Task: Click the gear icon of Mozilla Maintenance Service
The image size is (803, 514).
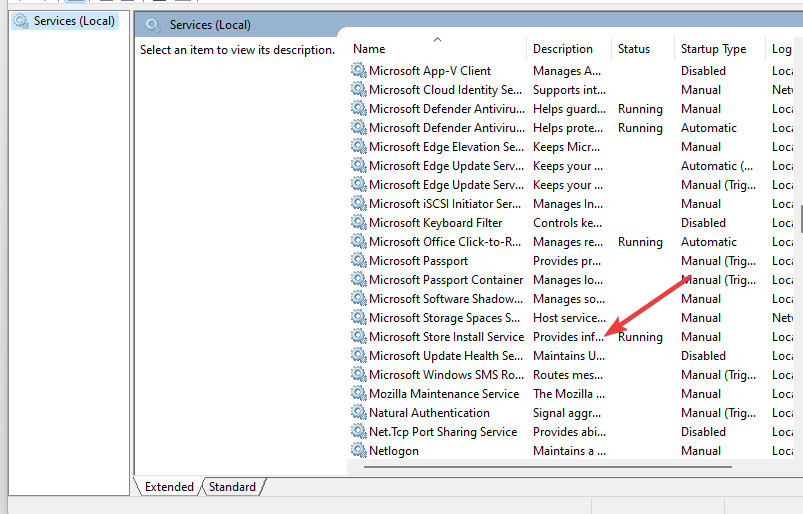Action: [358, 393]
